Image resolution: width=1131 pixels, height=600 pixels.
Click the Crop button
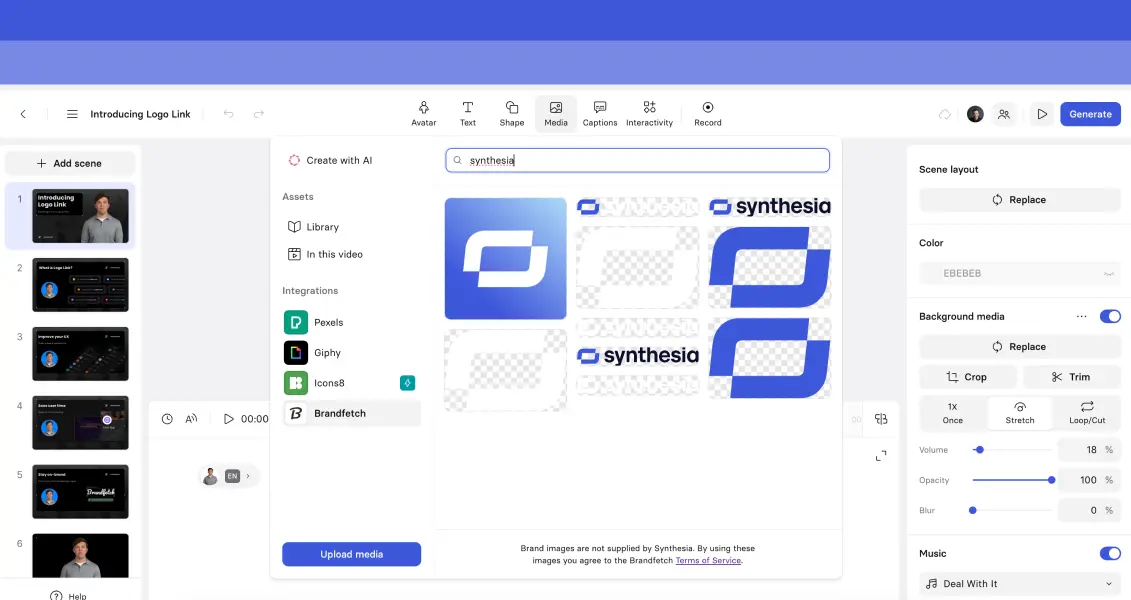(x=967, y=377)
